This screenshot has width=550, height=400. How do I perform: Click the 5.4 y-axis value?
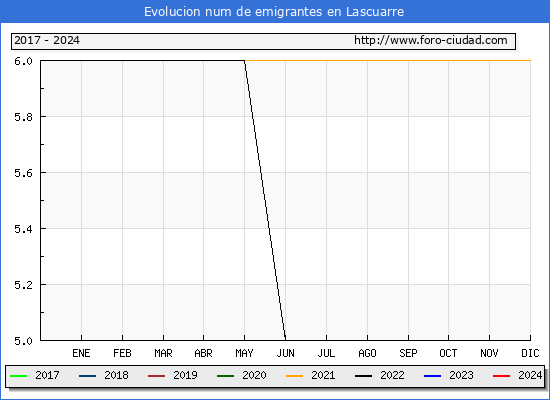tap(23, 229)
